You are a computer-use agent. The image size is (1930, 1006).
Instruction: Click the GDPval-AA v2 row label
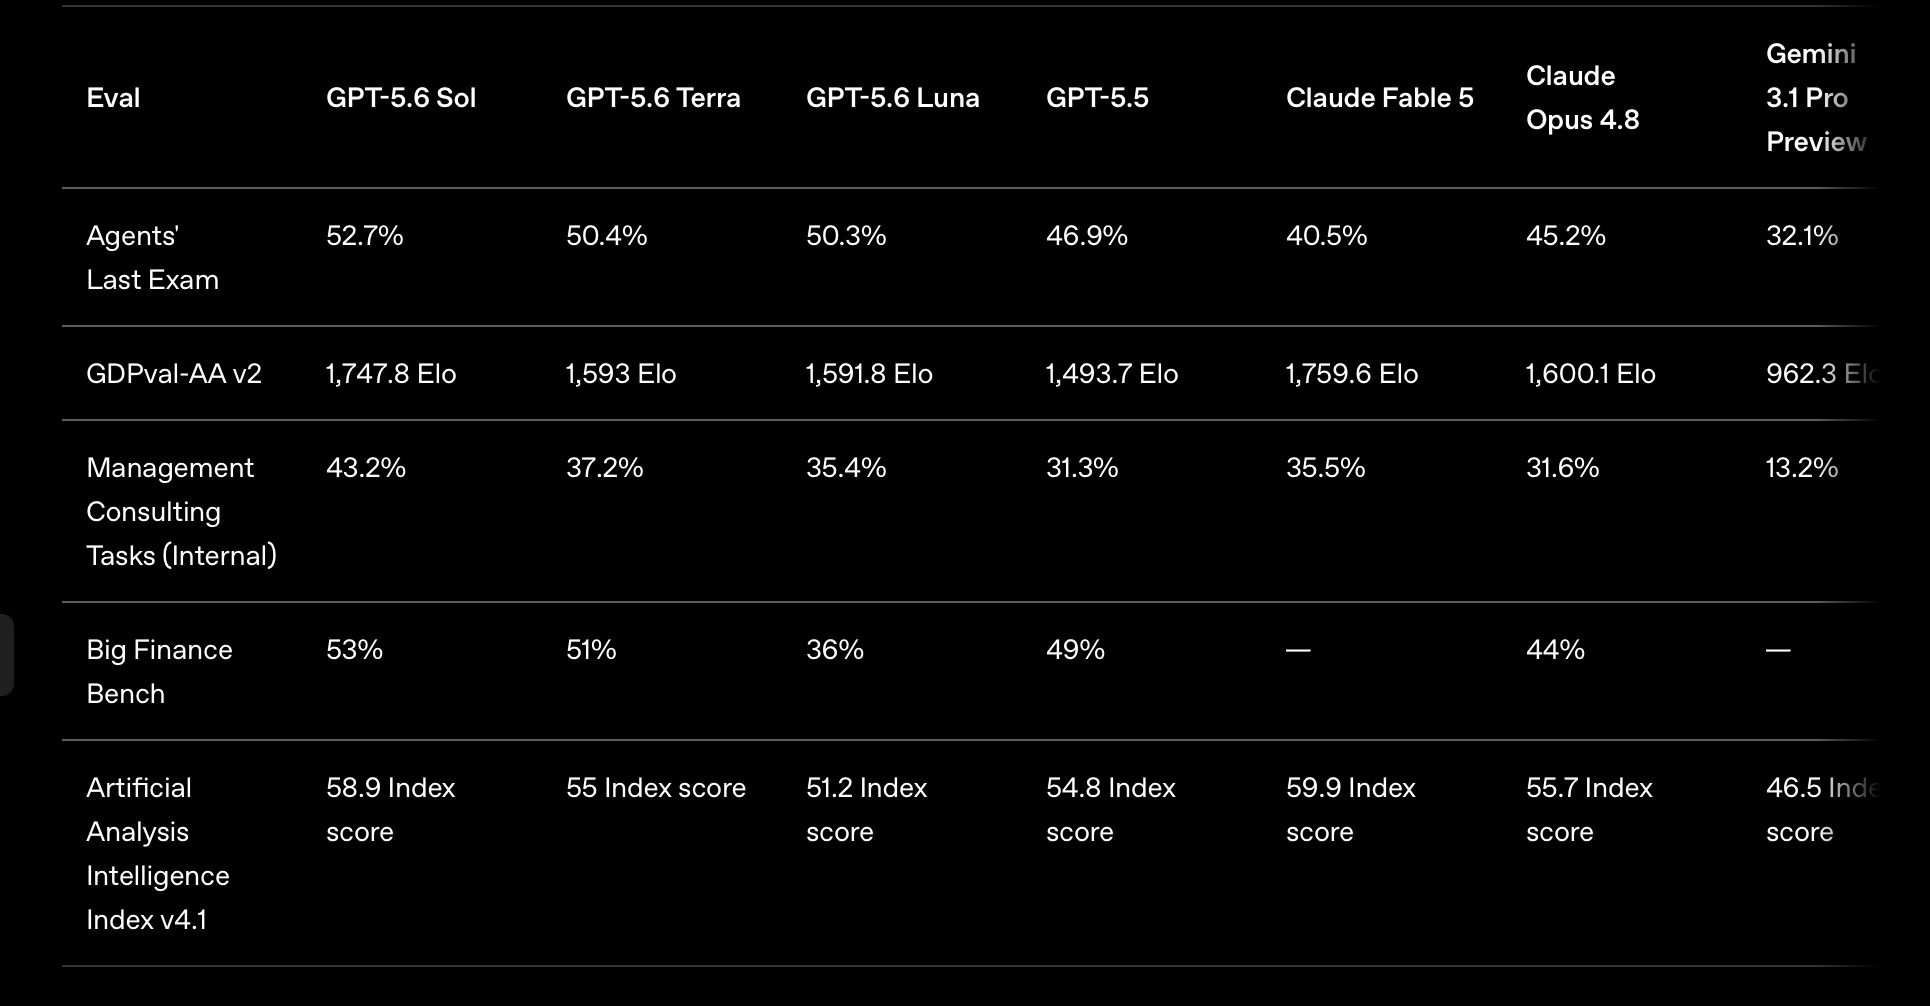174,374
